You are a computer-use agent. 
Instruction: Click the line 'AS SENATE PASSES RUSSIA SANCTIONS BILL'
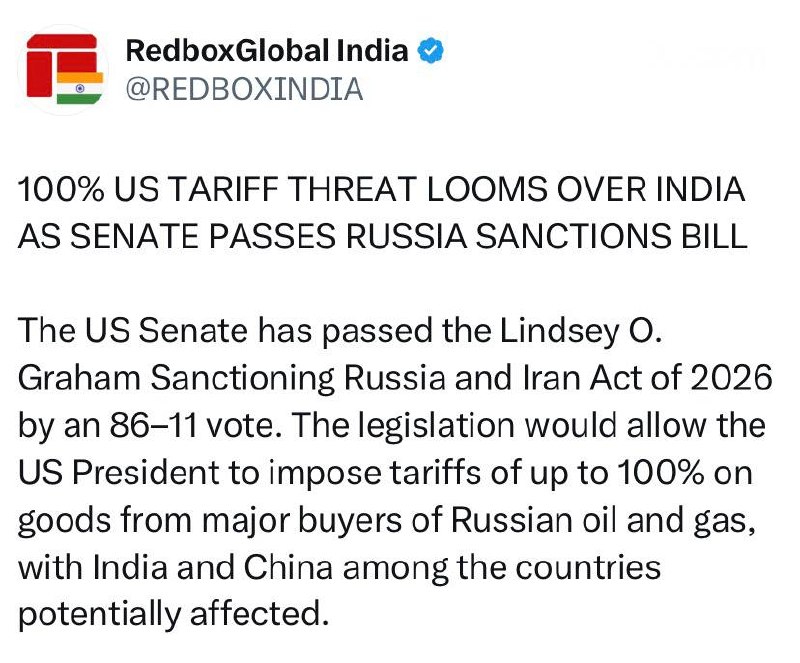click(x=383, y=236)
